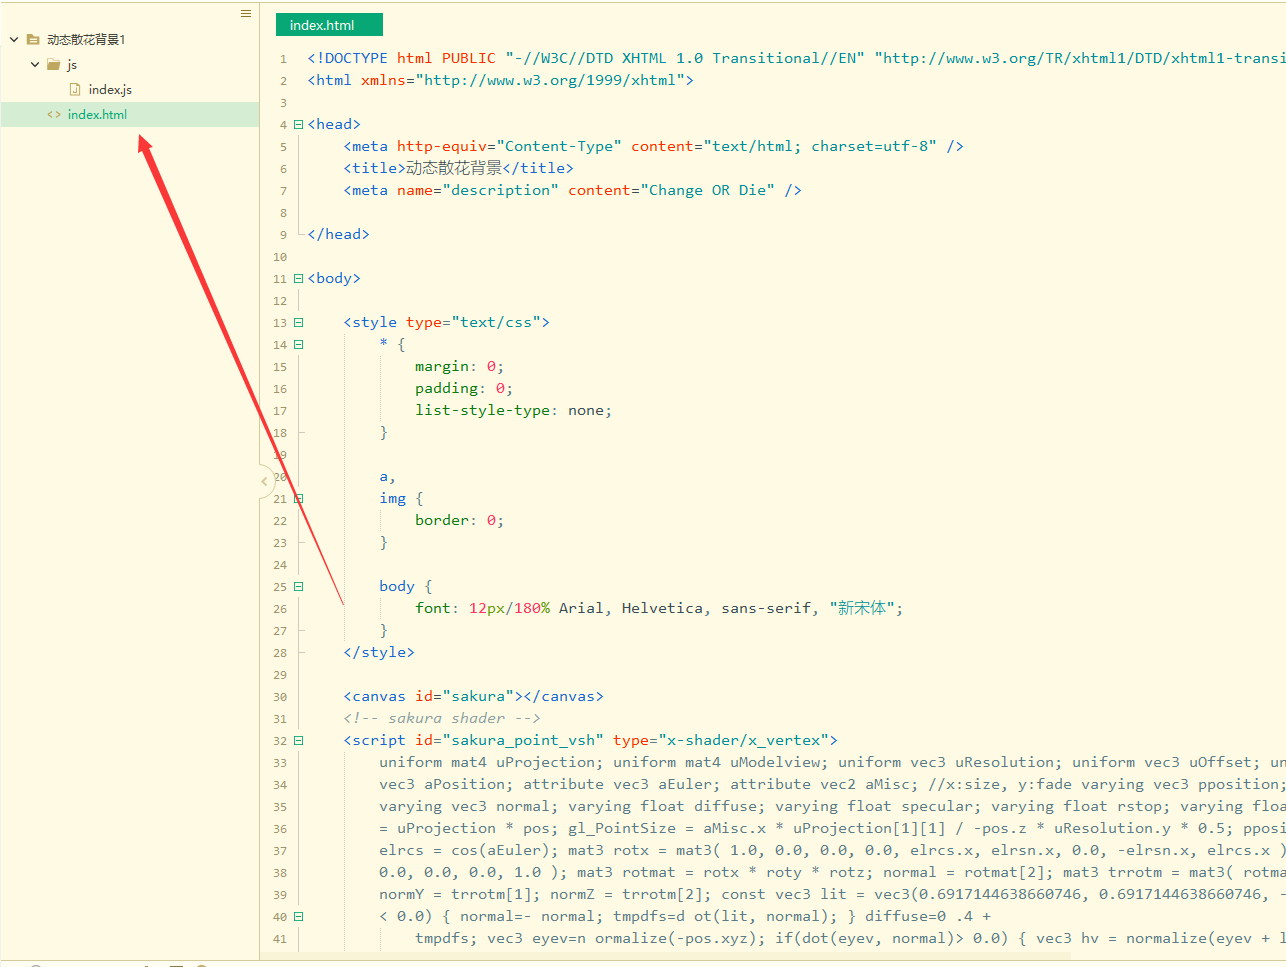Collapse the js folder chevron

click(x=35, y=64)
